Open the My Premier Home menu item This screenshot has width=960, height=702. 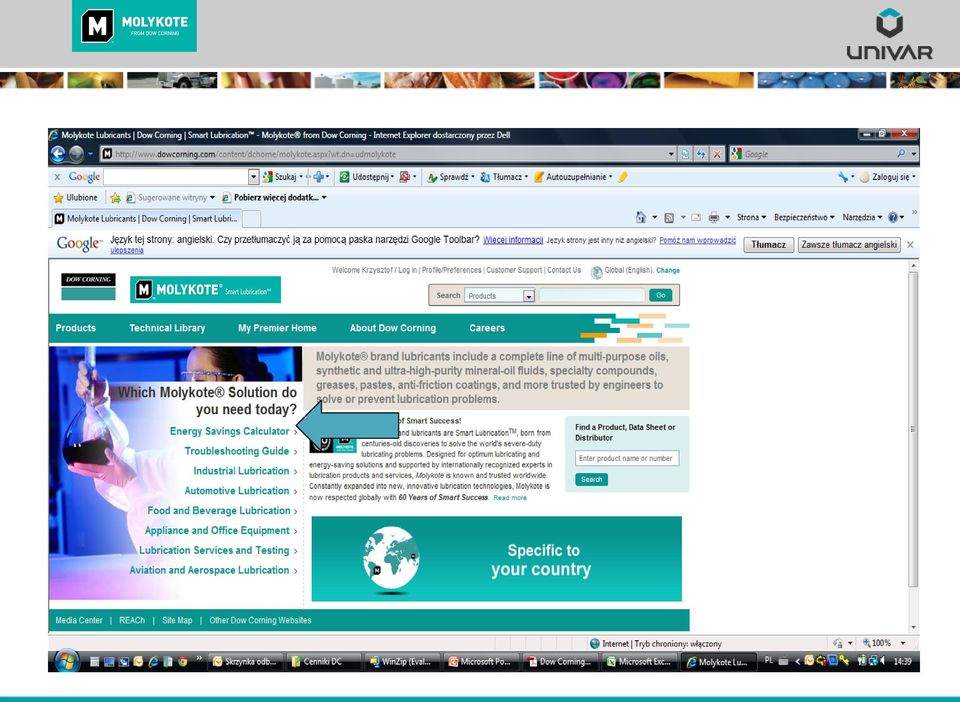(277, 328)
